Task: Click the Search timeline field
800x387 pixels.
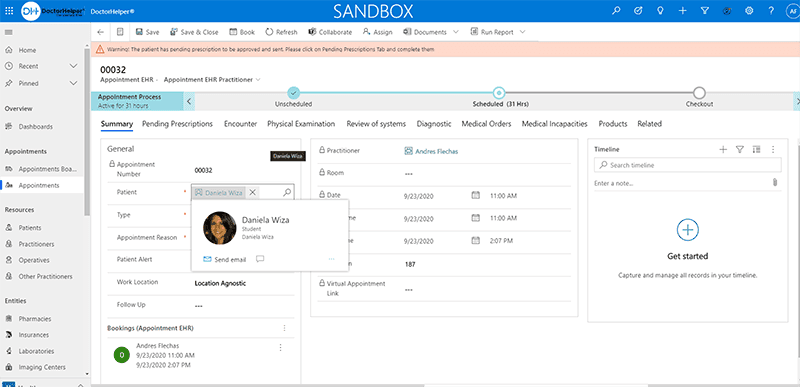Action: (x=687, y=165)
